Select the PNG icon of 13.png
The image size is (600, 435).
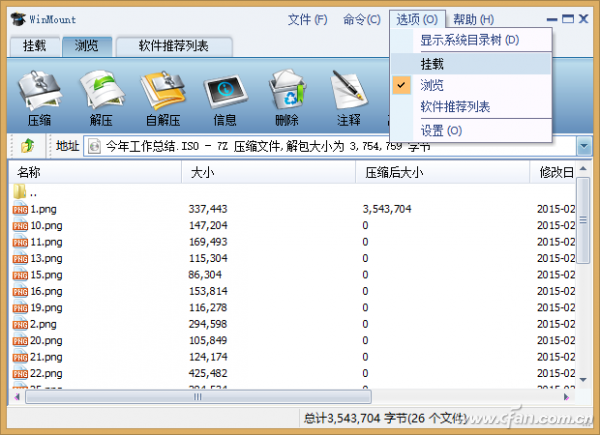click(x=20, y=258)
